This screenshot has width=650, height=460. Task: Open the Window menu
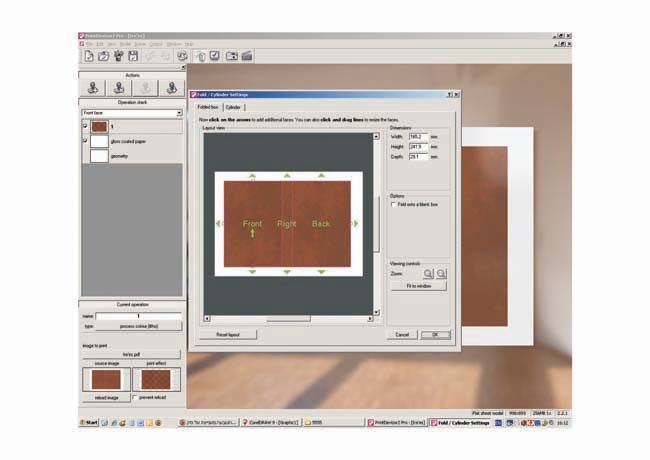coord(174,44)
